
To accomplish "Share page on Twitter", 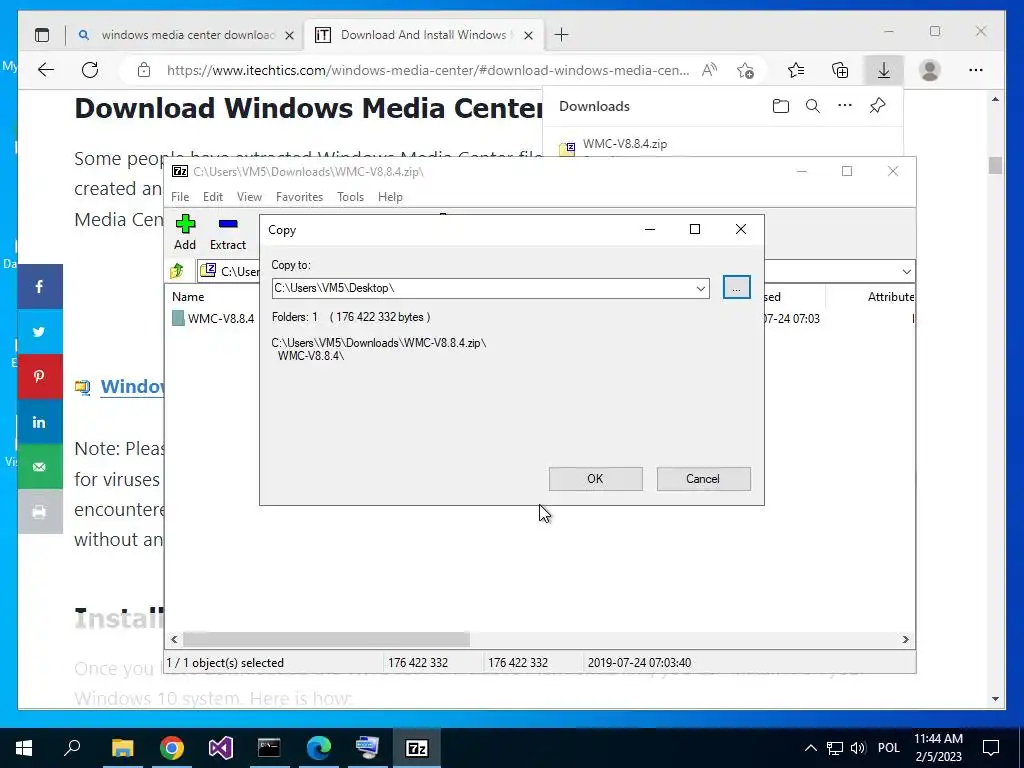I will click(40, 332).
